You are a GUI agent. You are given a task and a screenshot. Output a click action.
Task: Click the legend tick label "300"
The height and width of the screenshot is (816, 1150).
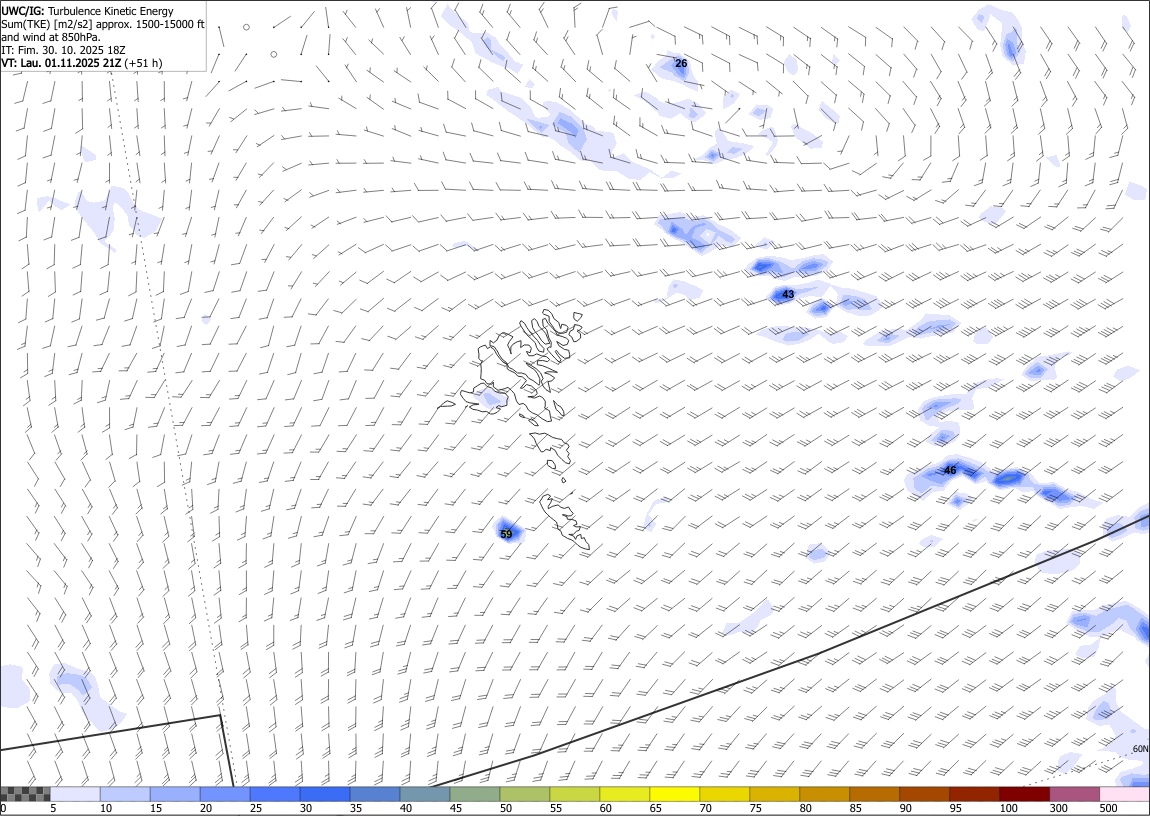click(1058, 808)
